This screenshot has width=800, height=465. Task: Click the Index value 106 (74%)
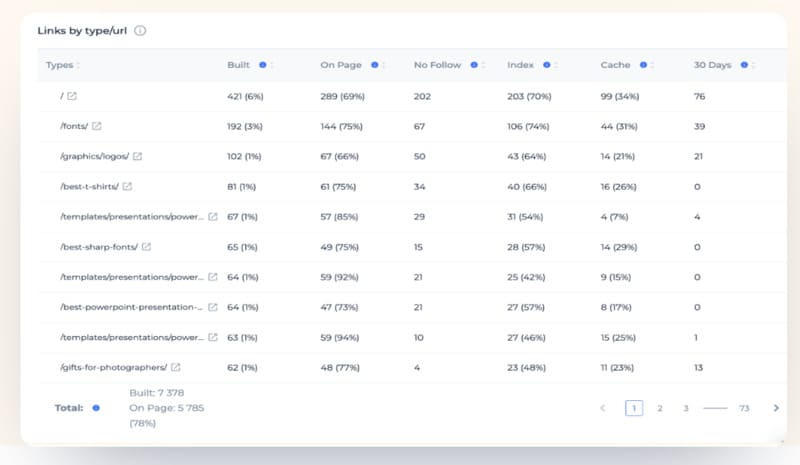[x=528, y=126]
